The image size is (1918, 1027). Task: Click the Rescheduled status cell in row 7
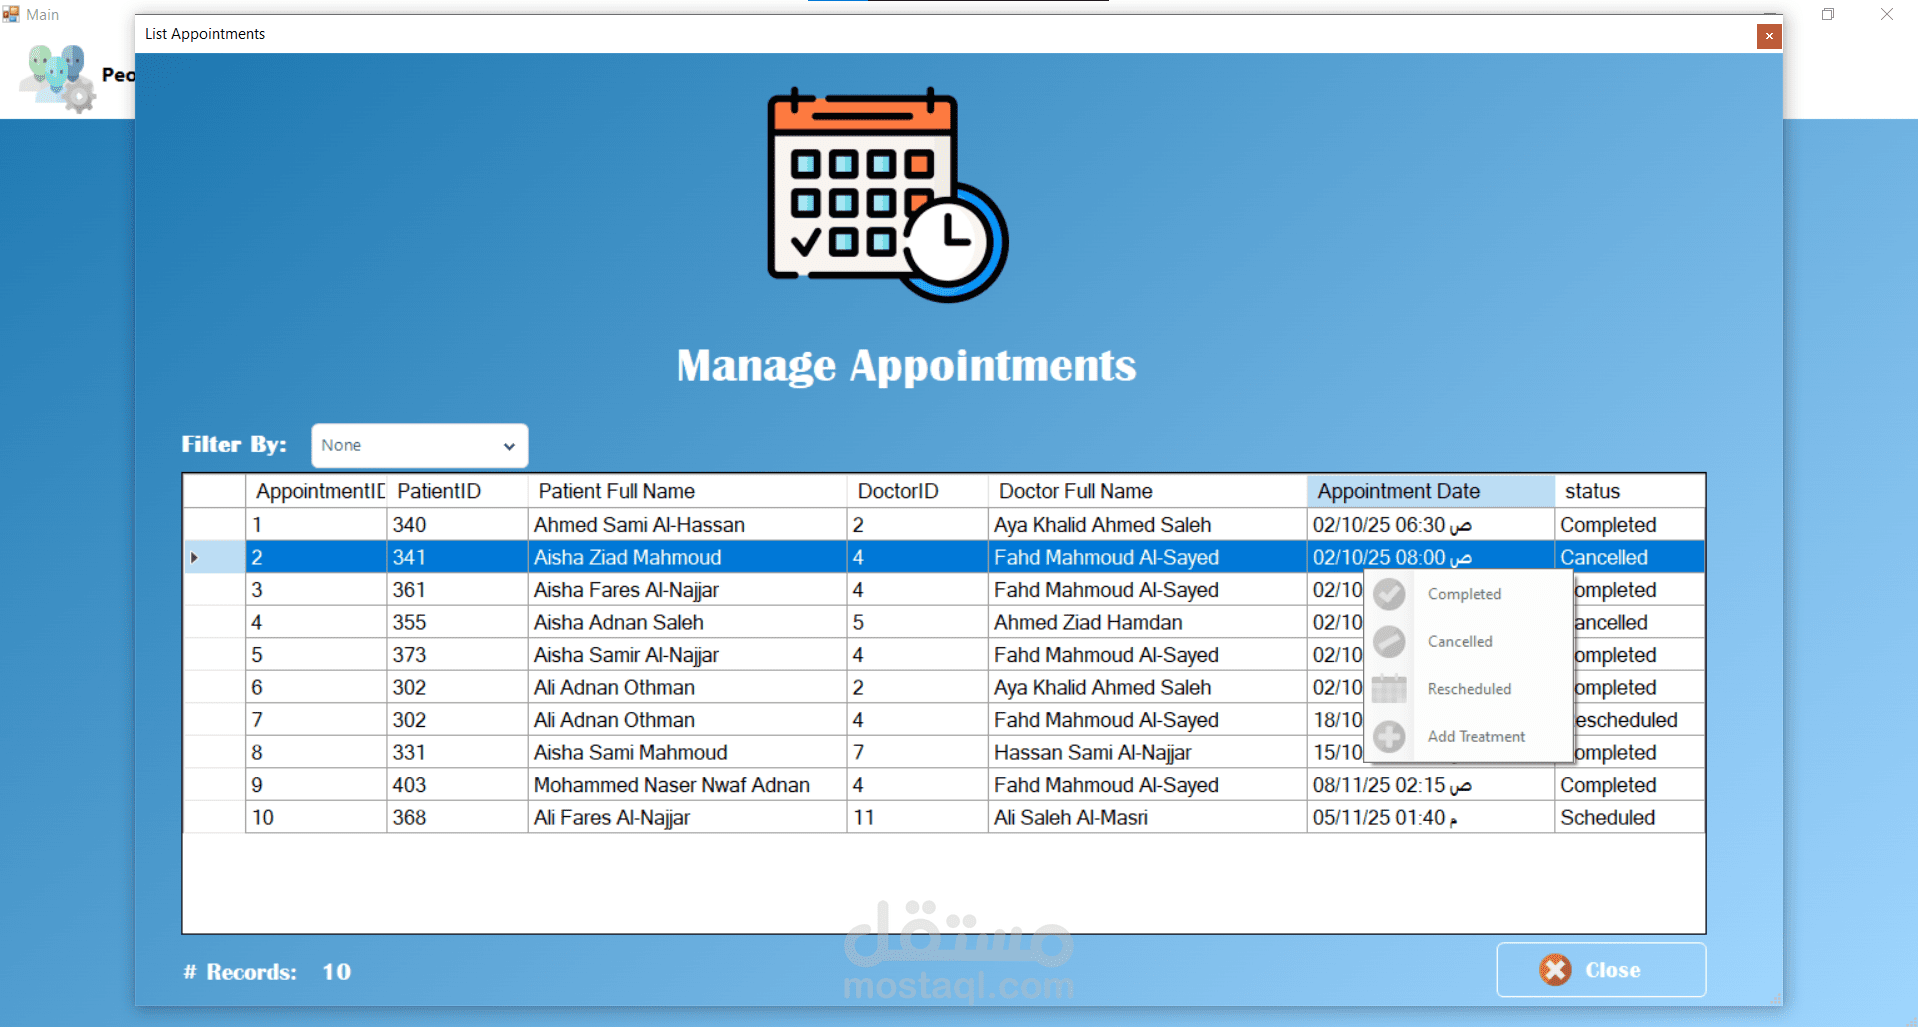1638,720
